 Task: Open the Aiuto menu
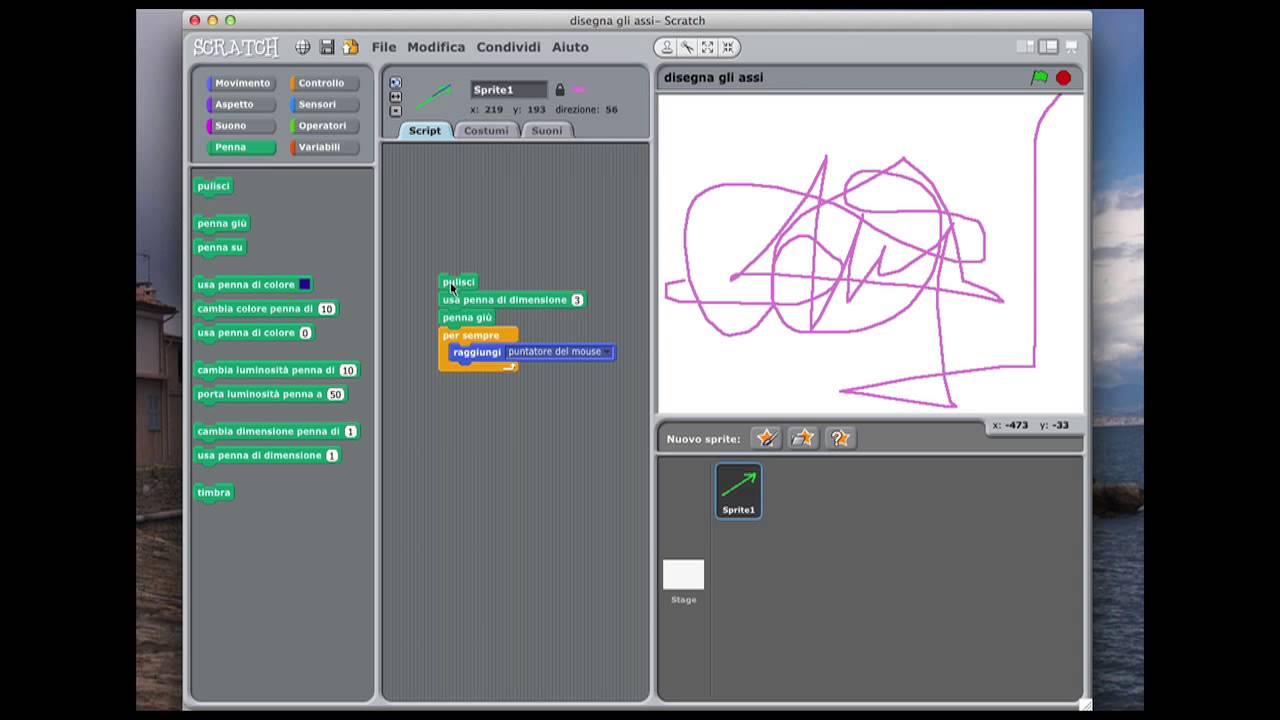570,47
